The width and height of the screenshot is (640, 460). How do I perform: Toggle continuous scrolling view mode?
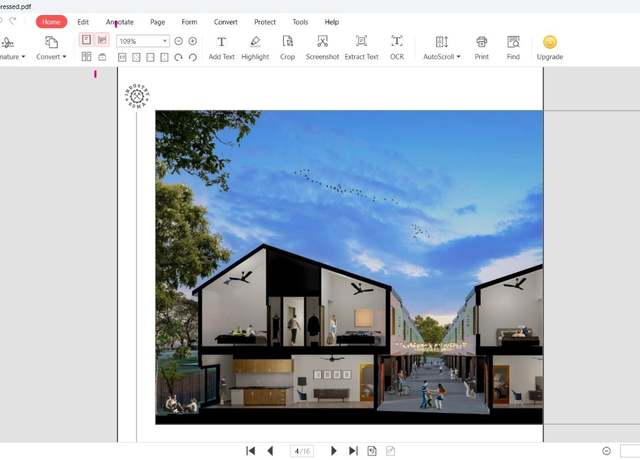[x=102, y=40]
